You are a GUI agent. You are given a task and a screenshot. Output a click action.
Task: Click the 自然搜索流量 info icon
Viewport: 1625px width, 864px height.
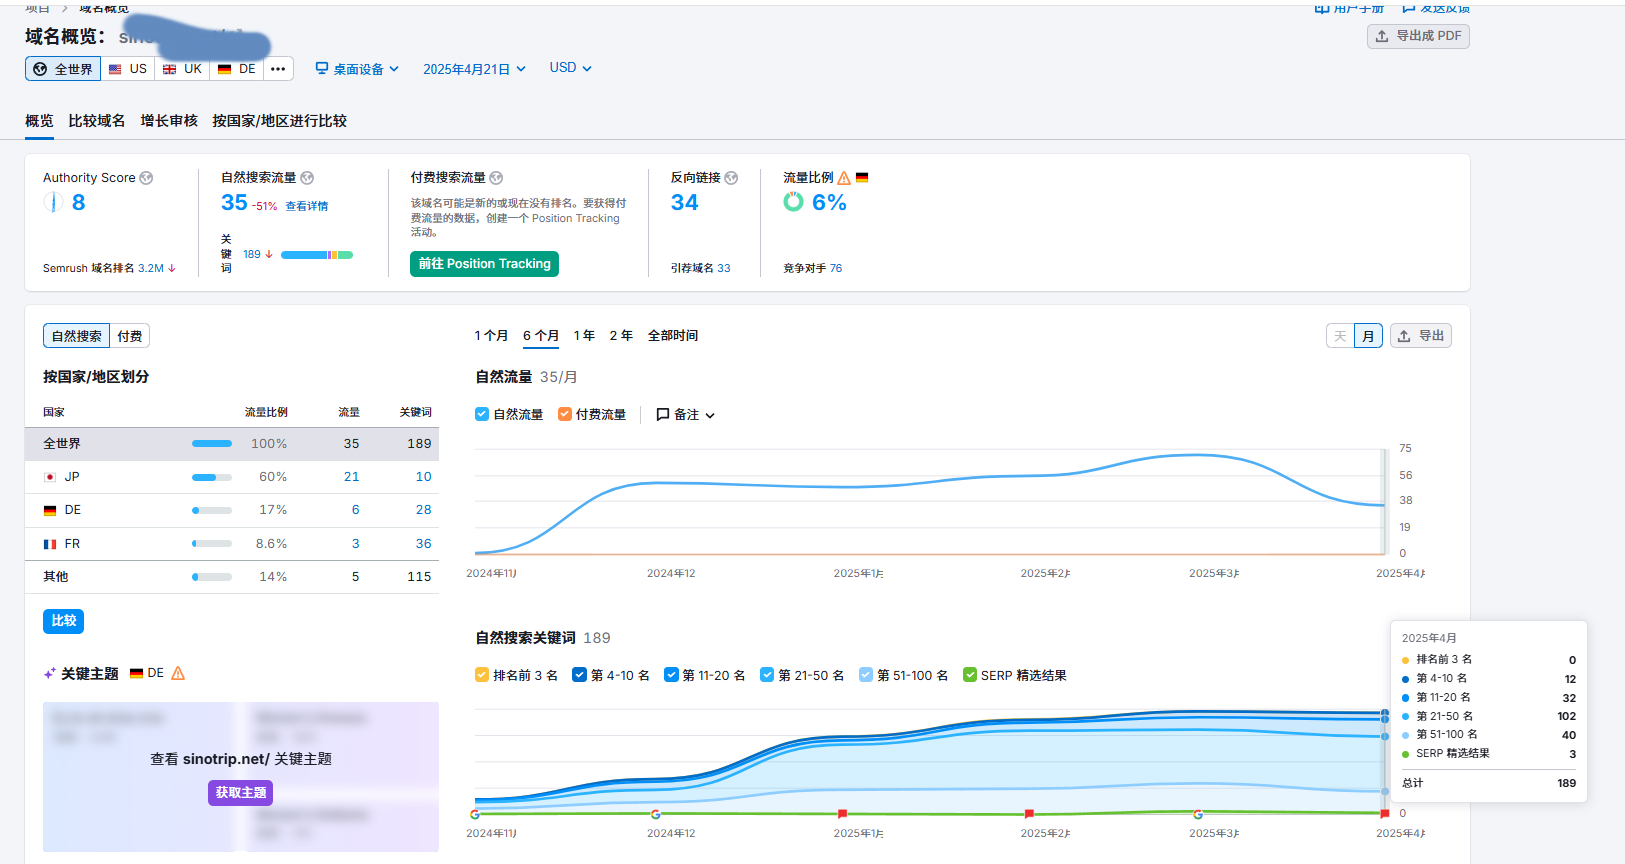click(307, 178)
